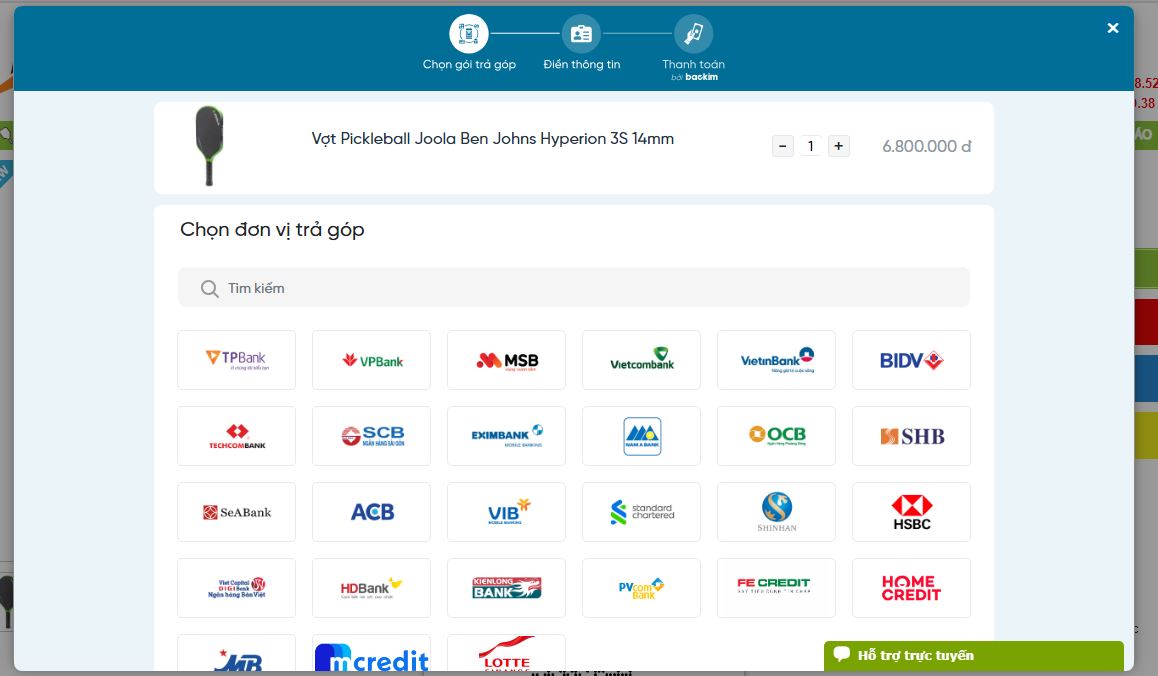Image resolution: width=1158 pixels, height=676 pixels.
Task: Increase product quantity with plus button
Action: click(x=838, y=146)
